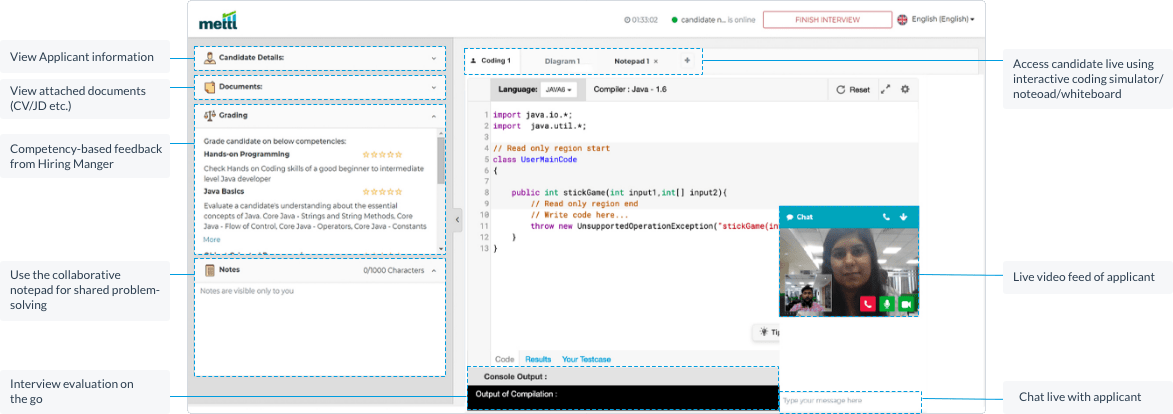Screen dimensions: 1173x414
Task: Switch to the Notepad 1 tab
Action: pos(631,61)
